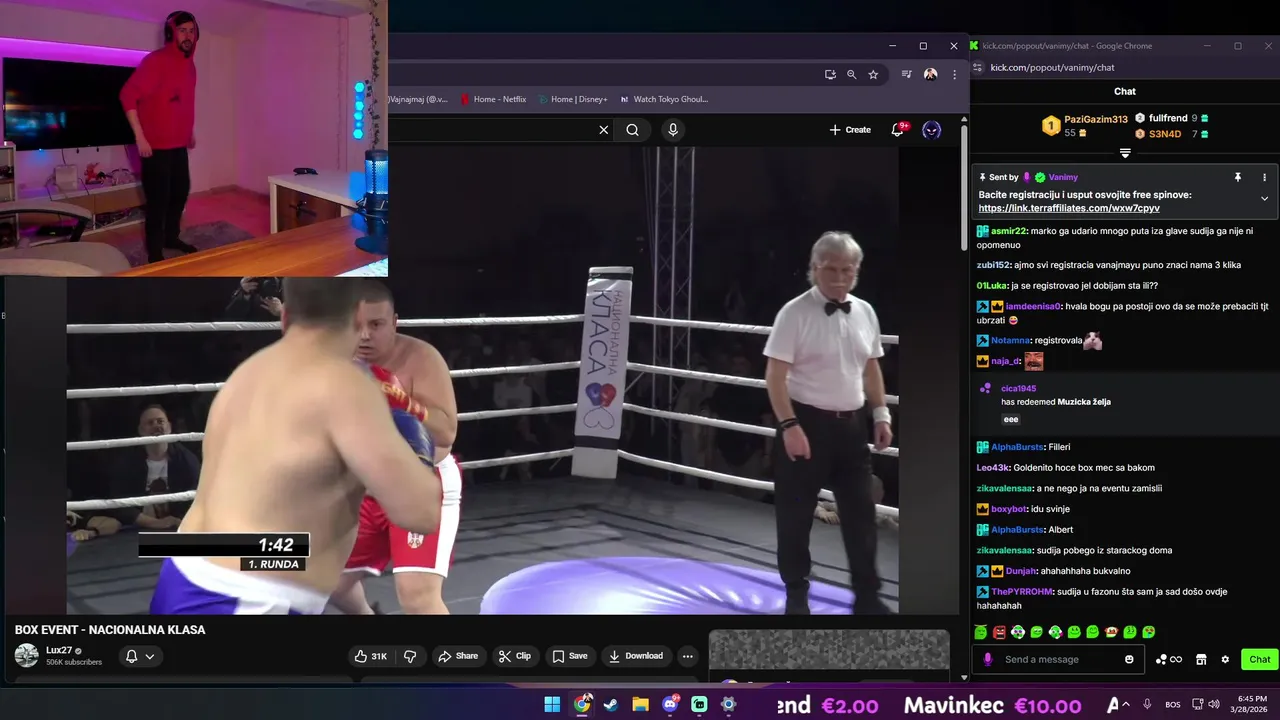Open File Explorer from the taskbar

click(640, 704)
